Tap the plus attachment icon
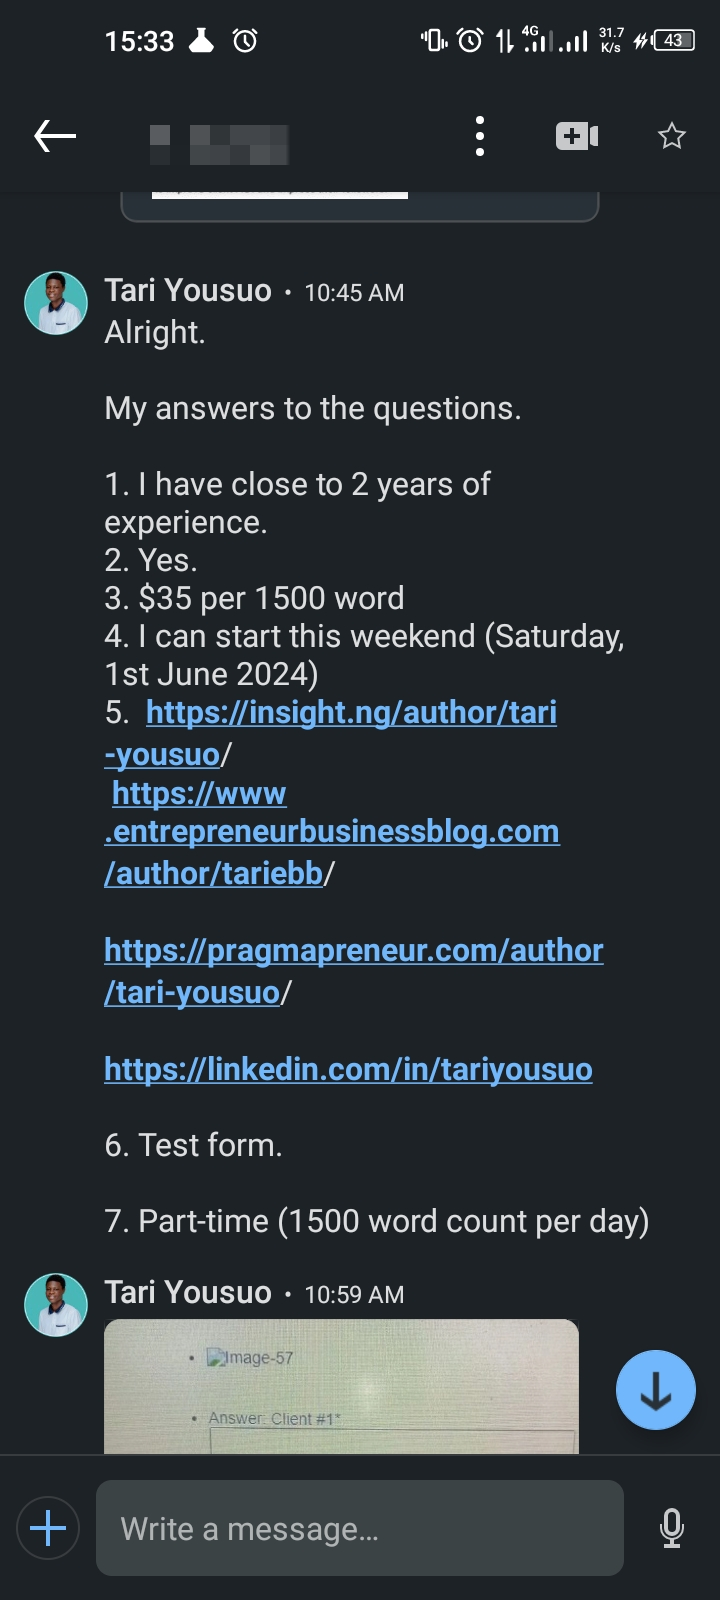 [48, 1528]
